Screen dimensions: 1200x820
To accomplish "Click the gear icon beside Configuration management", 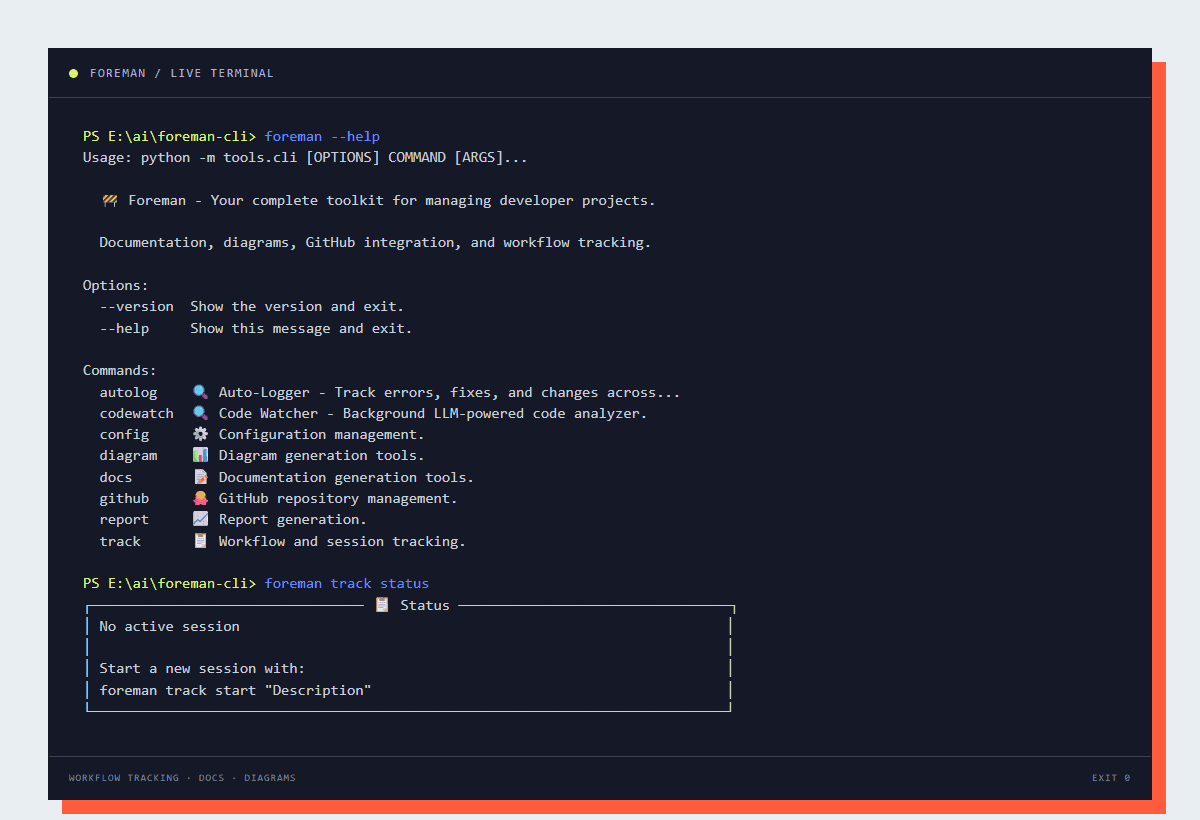I will (x=200, y=434).
